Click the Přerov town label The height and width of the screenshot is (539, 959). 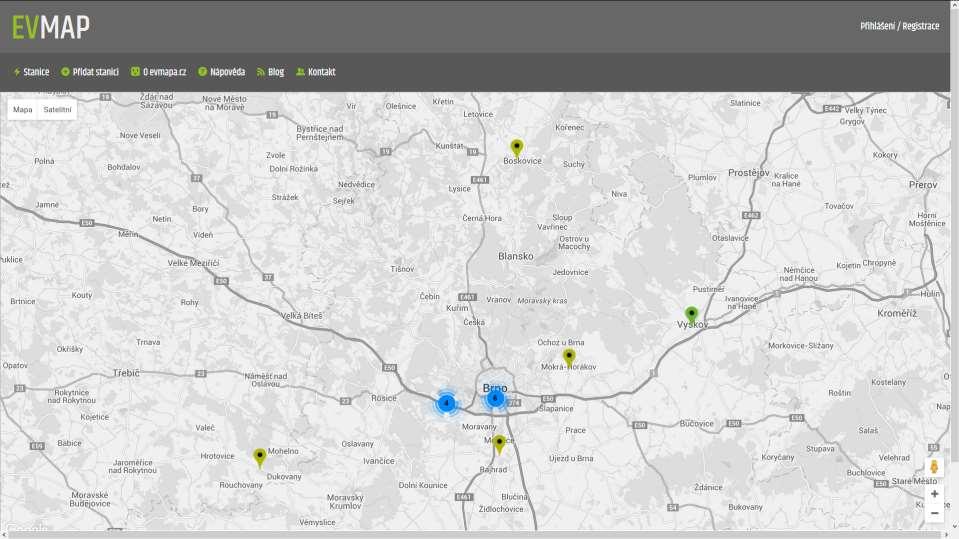tap(923, 185)
